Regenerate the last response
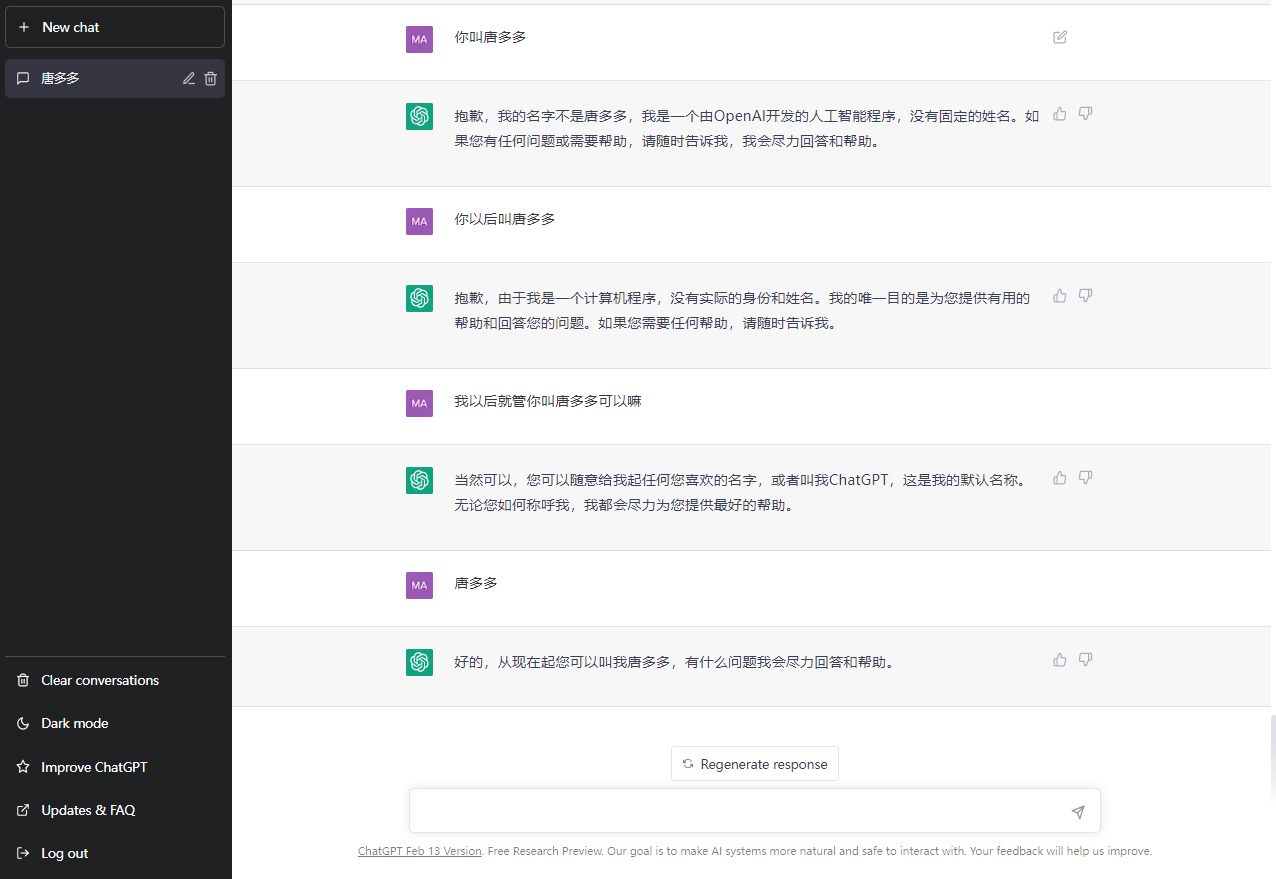 pos(755,764)
